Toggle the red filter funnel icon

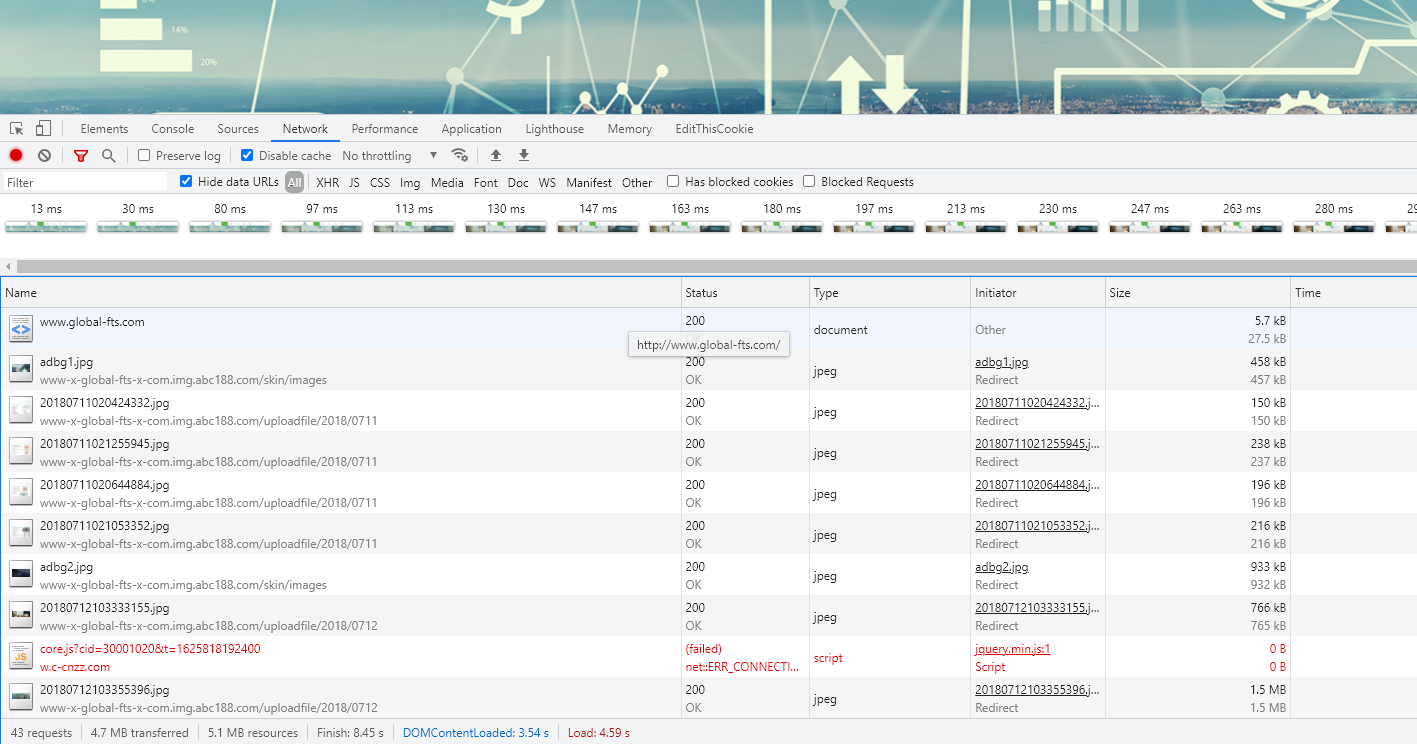point(81,156)
